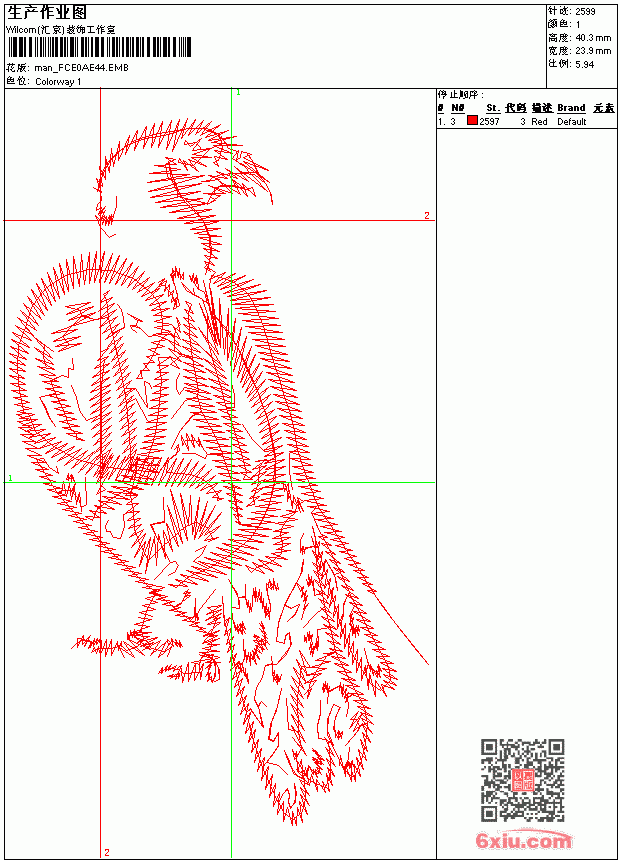The width and height of the screenshot is (620, 860).
Task: Click the green guide marker 1 at top
Action: 238,93
